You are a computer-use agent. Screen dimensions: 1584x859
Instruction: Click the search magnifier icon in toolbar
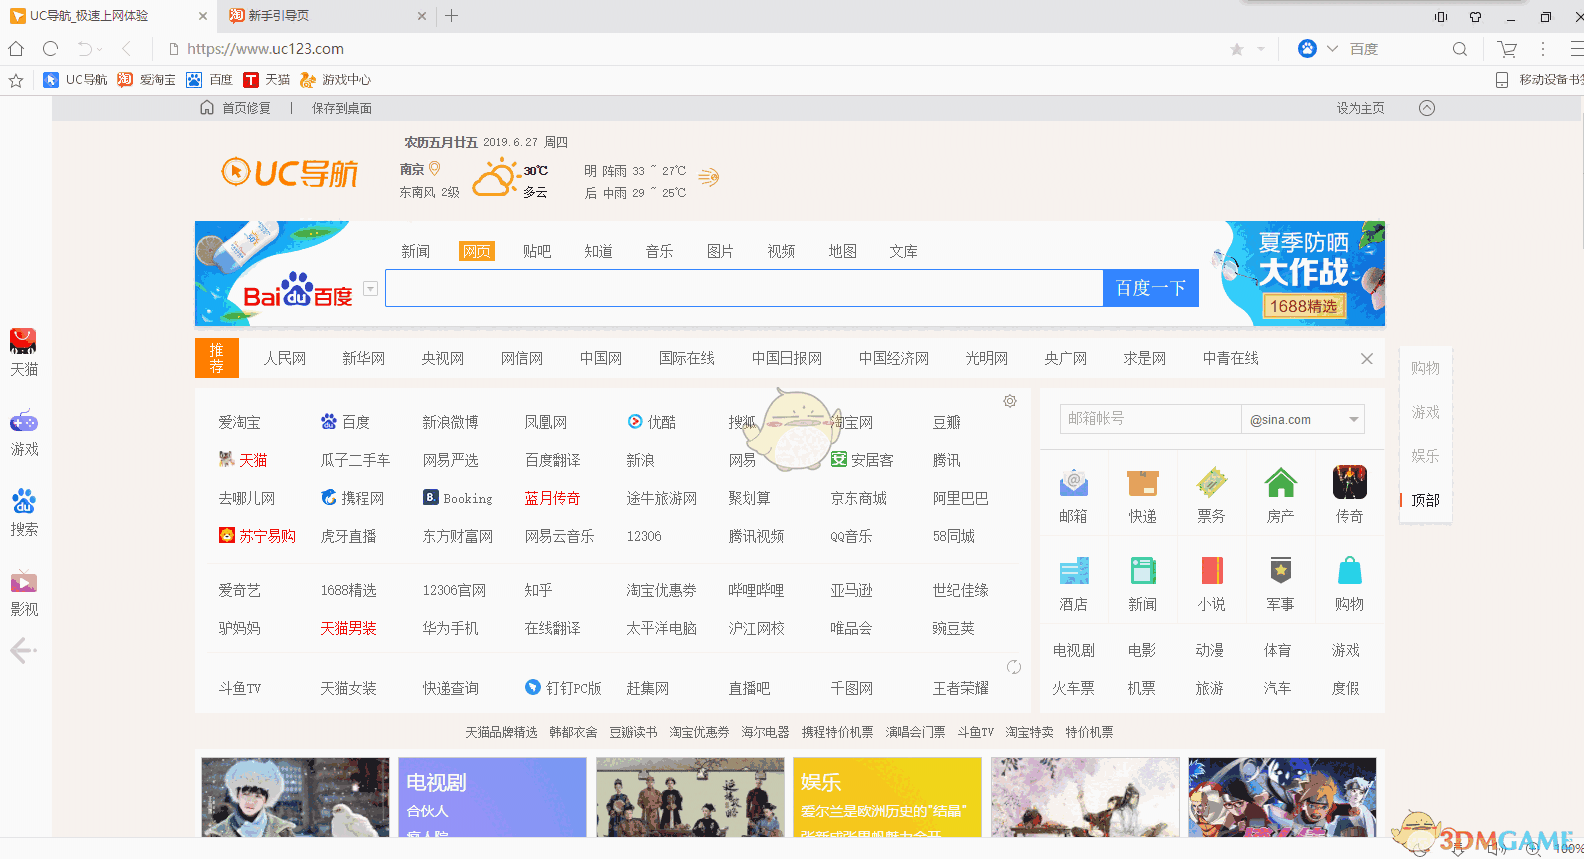[x=1460, y=49]
